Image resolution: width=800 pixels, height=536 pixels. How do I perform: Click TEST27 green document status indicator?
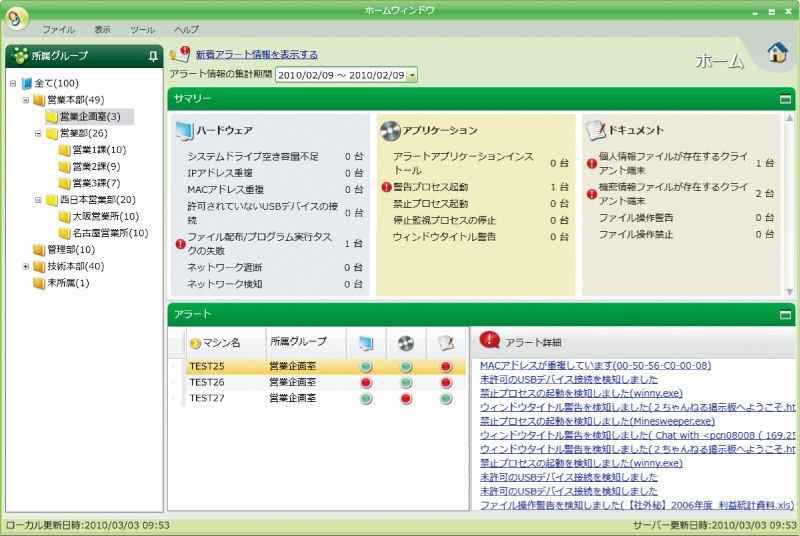tap(446, 398)
